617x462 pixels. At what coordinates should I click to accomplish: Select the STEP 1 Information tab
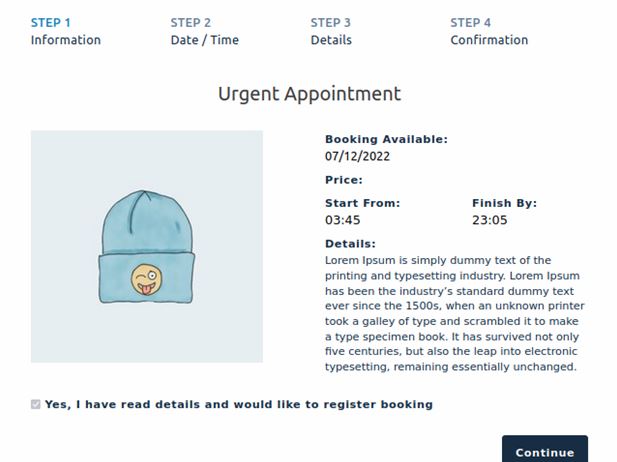[66, 31]
